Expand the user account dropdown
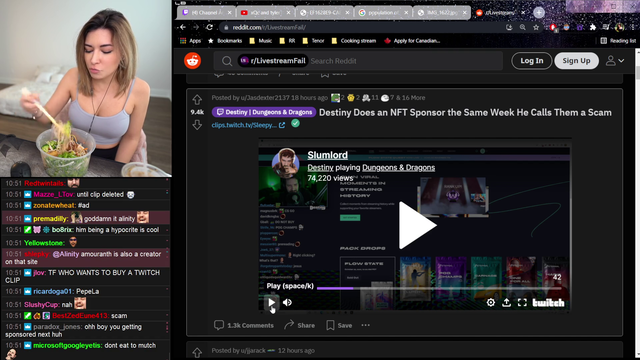This screenshot has height=360, width=640. [615, 61]
